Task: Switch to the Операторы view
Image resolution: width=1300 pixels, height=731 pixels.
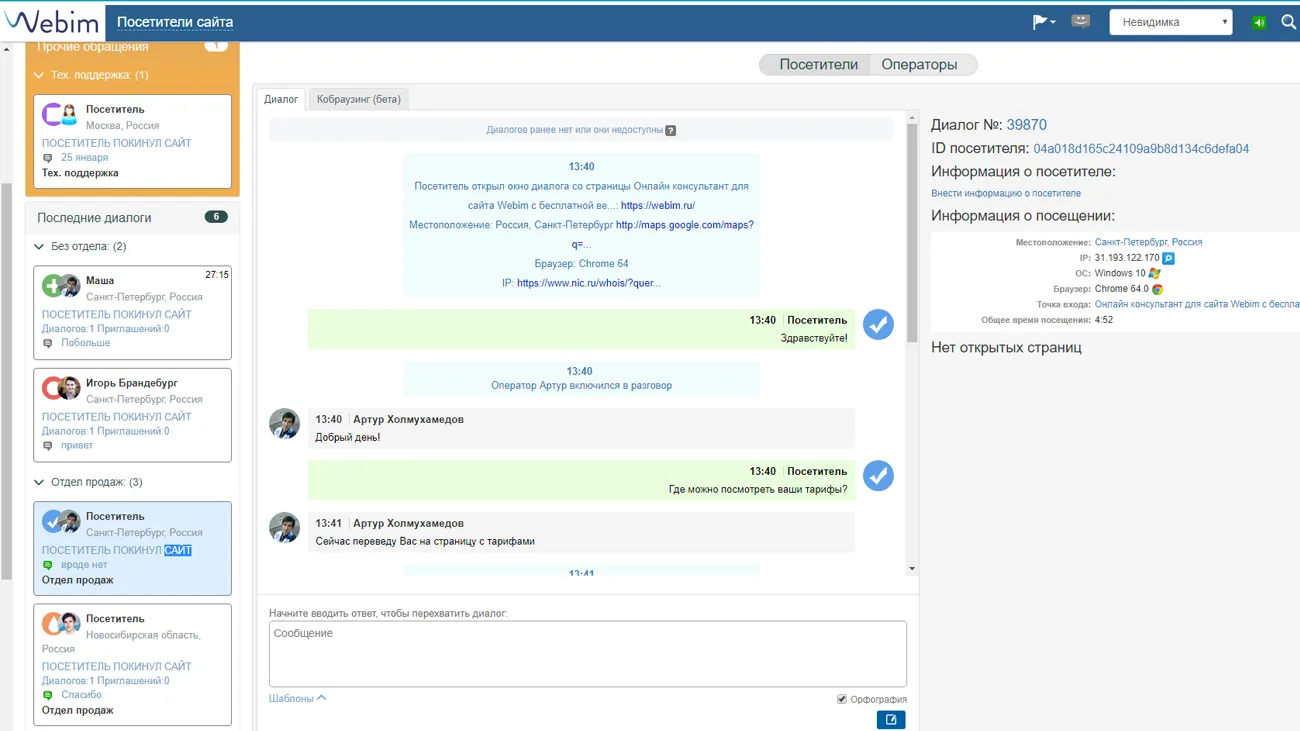Action: pyautogui.click(x=919, y=65)
